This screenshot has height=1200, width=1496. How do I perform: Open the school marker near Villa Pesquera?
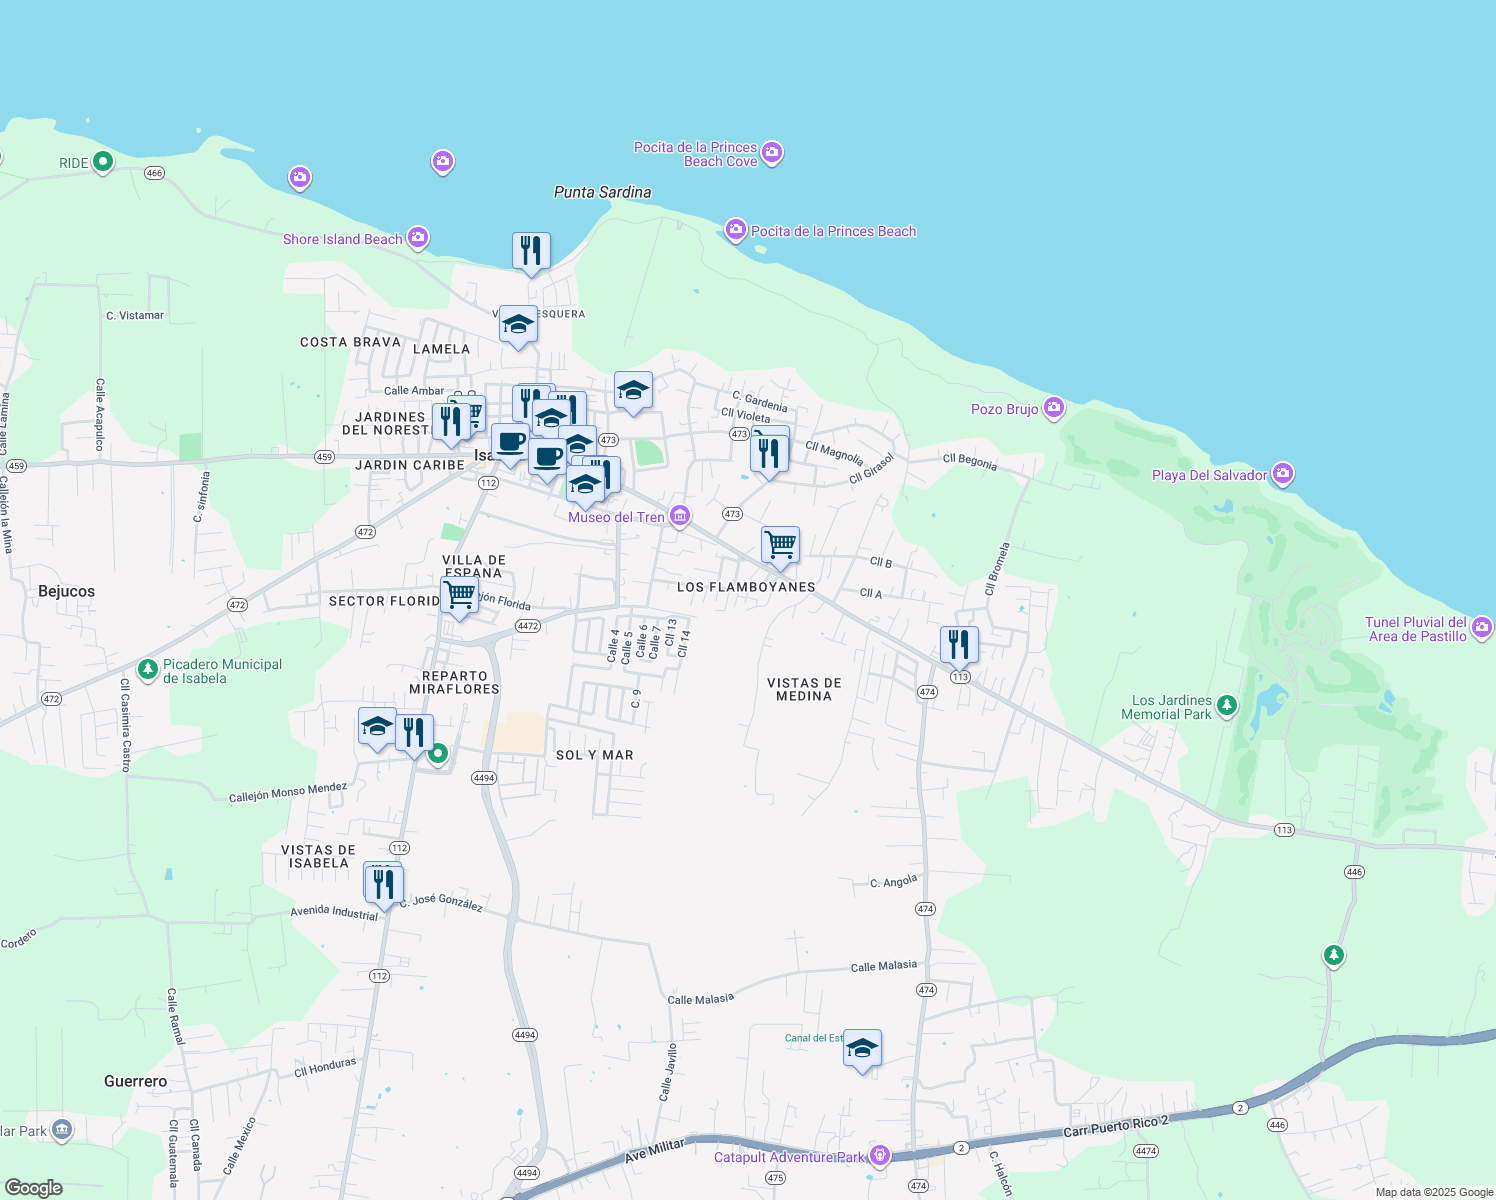(x=518, y=323)
